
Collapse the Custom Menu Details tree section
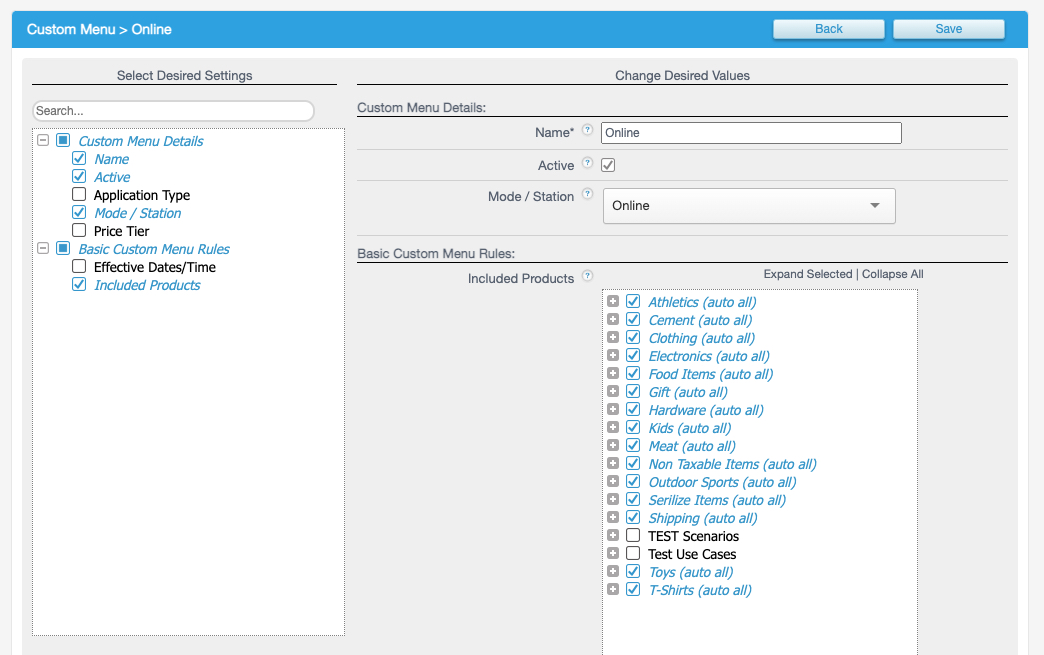coord(43,141)
